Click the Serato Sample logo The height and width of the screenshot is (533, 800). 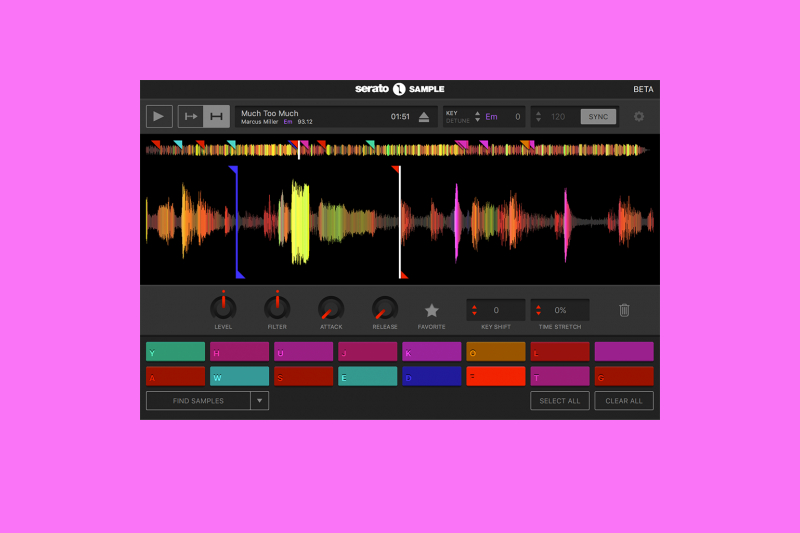click(x=399, y=89)
